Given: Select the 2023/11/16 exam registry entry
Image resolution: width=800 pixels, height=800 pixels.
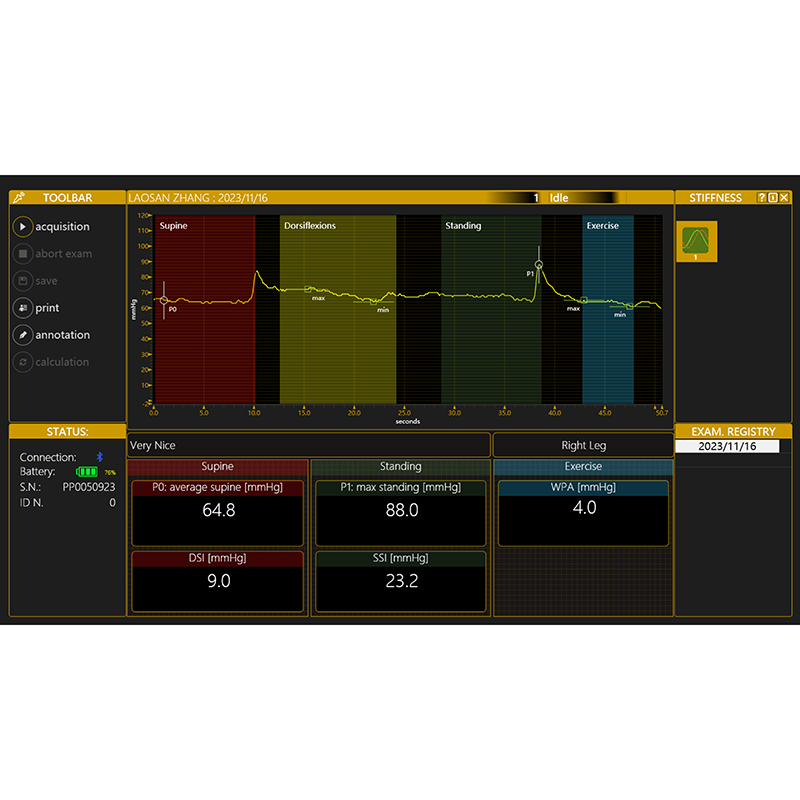Looking at the screenshot, I should pyautogui.click(x=727, y=446).
